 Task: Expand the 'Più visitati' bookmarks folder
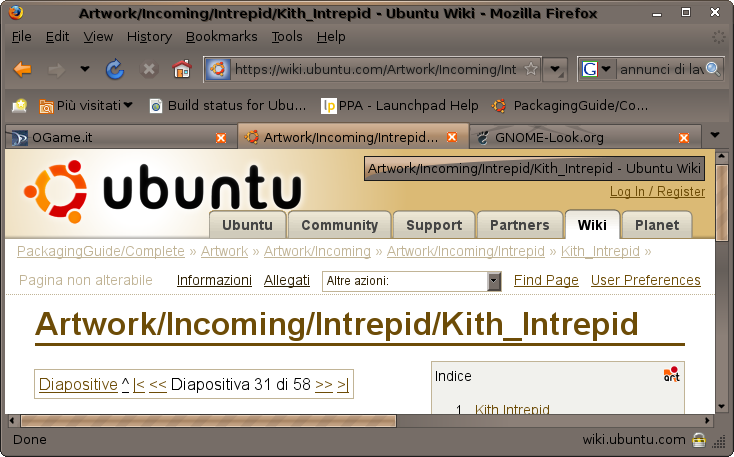click(x=86, y=106)
